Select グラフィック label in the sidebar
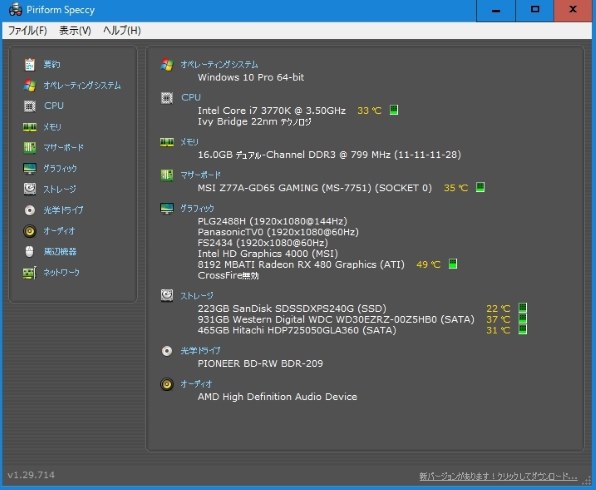Viewport: 596px width, 490px height. (x=60, y=168)
